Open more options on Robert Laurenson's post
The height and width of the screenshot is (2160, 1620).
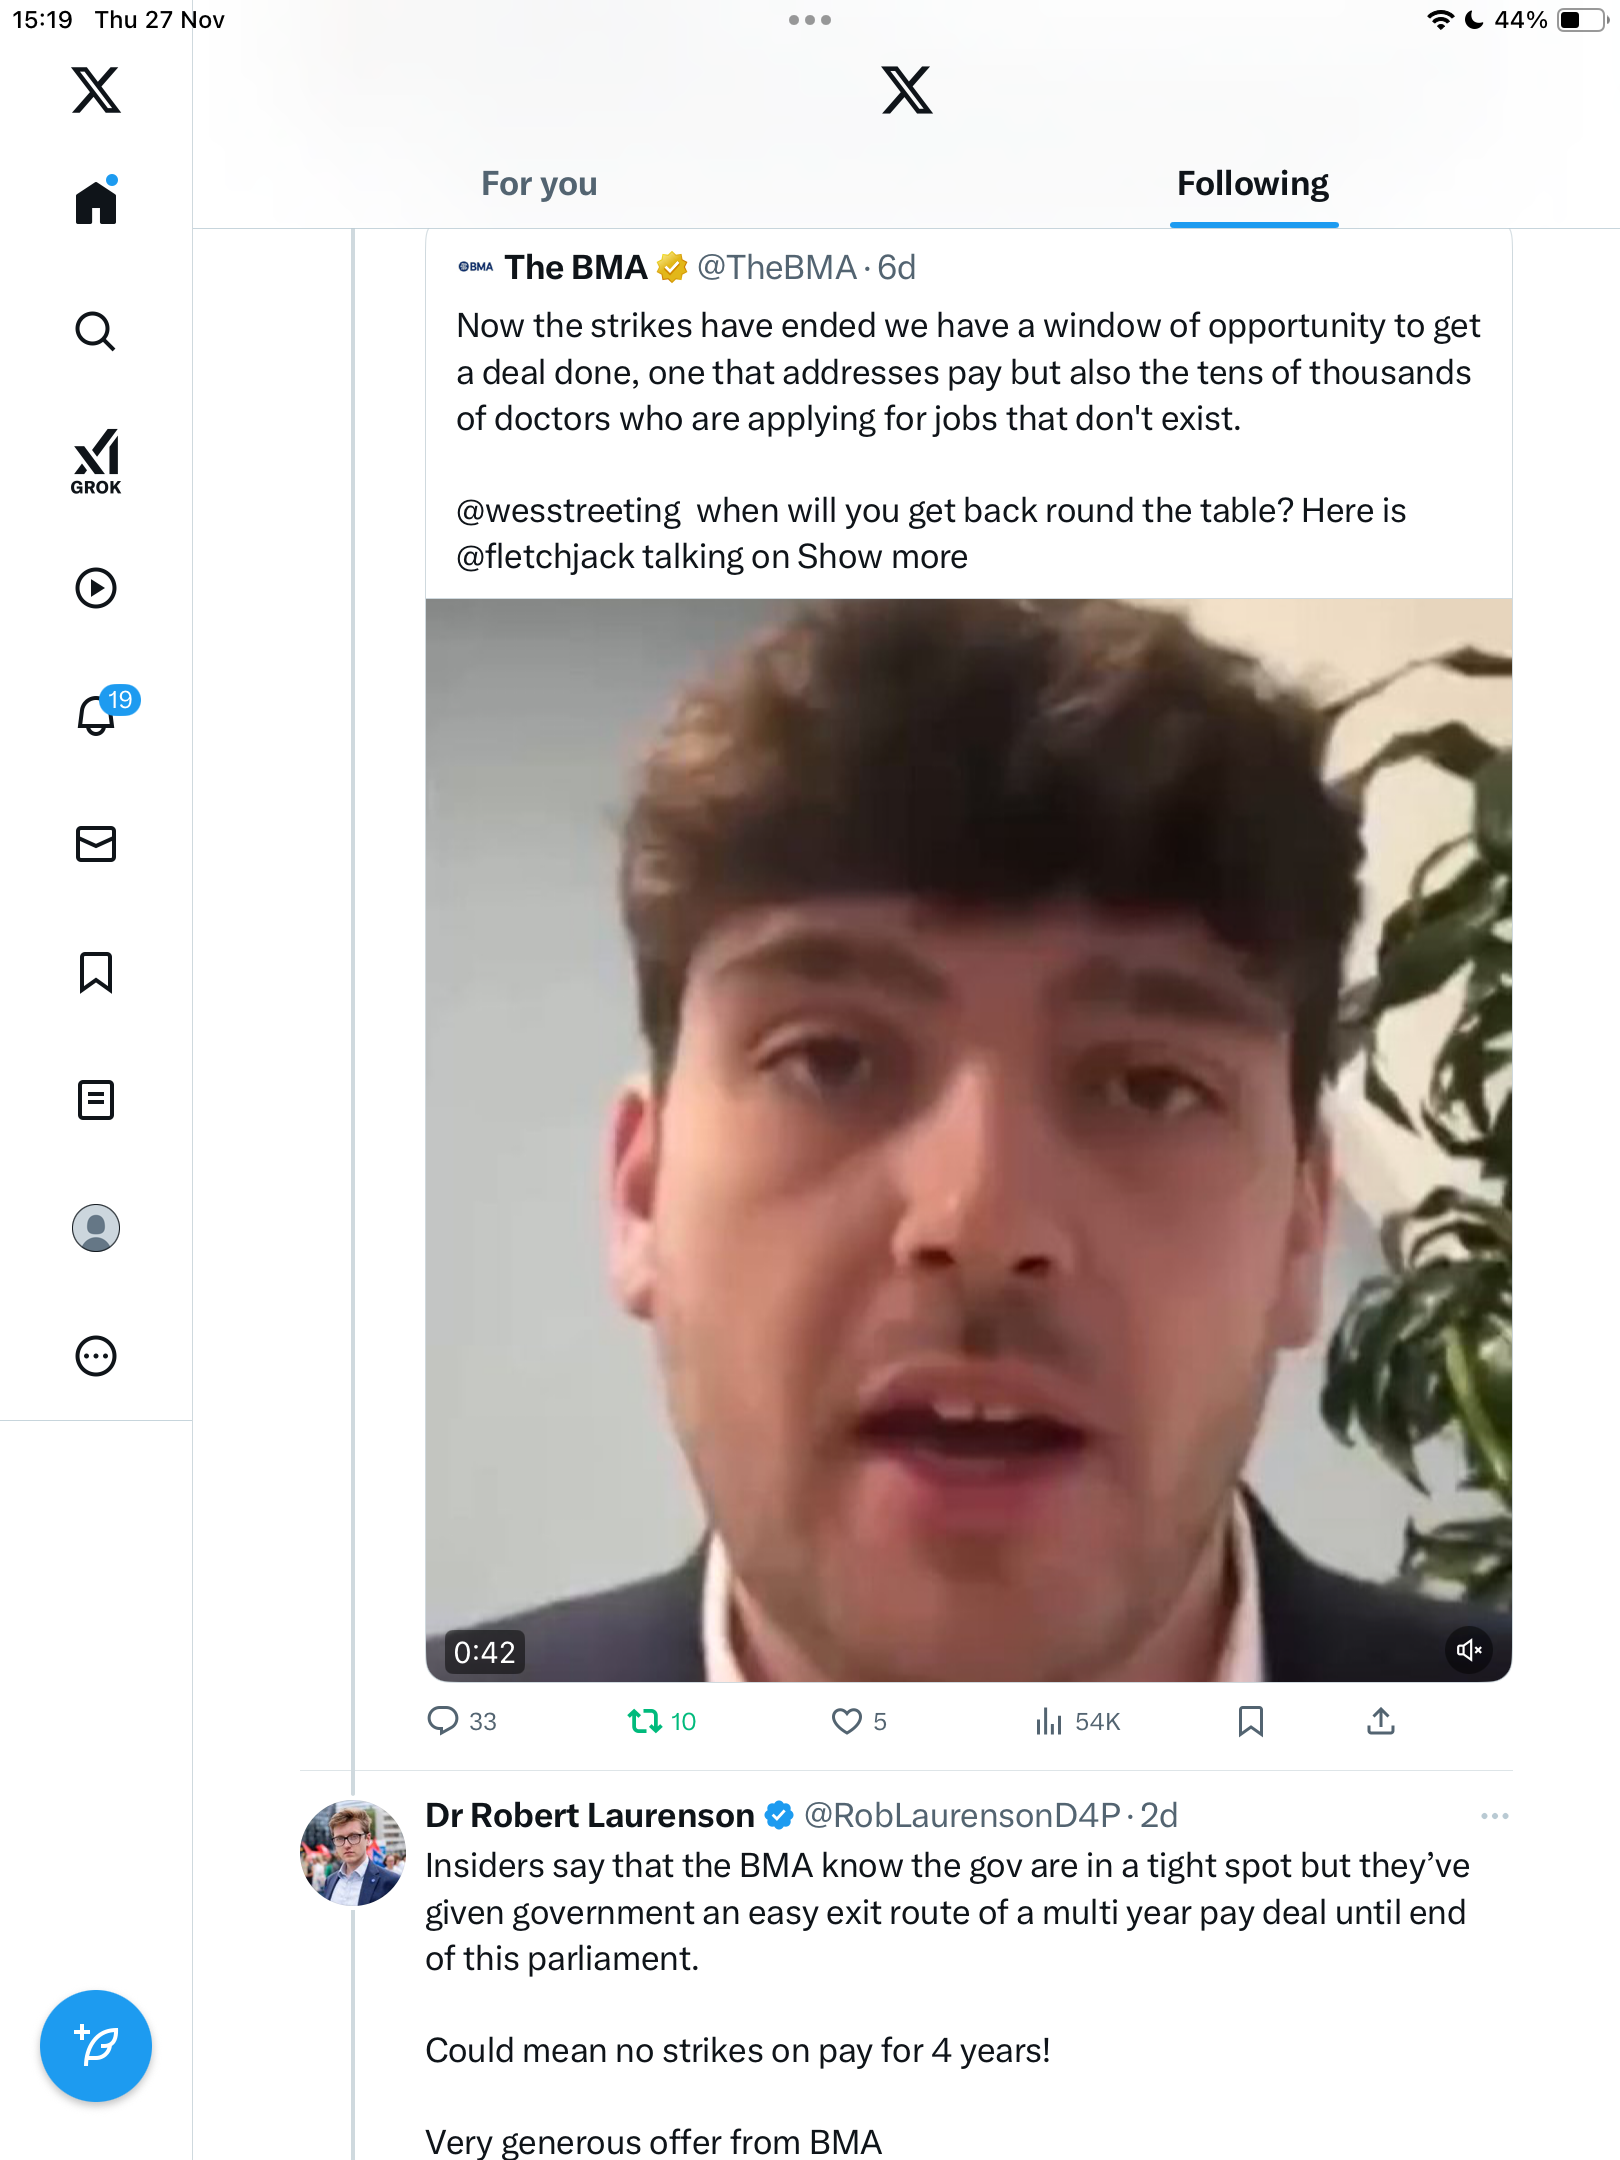pyautogui.click(x=1494, y=1816)
